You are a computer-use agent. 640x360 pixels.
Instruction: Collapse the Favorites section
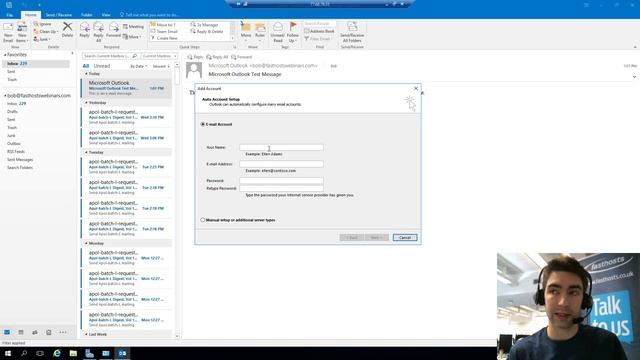tap(5, 55)
